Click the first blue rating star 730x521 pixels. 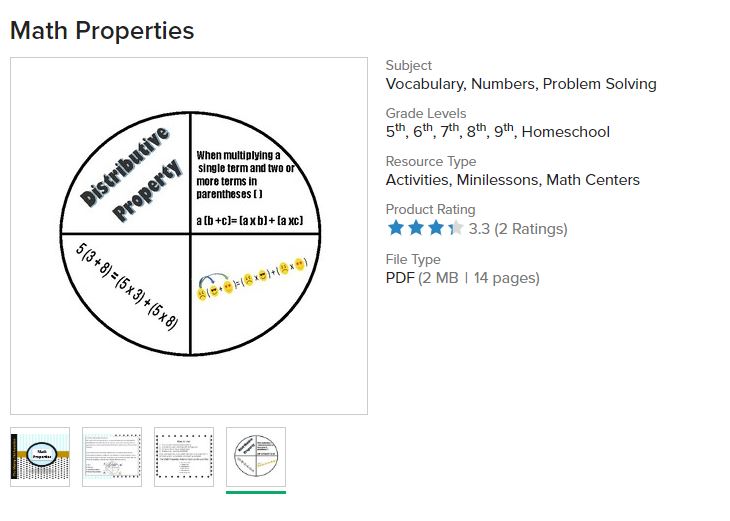tap(396, 228)
